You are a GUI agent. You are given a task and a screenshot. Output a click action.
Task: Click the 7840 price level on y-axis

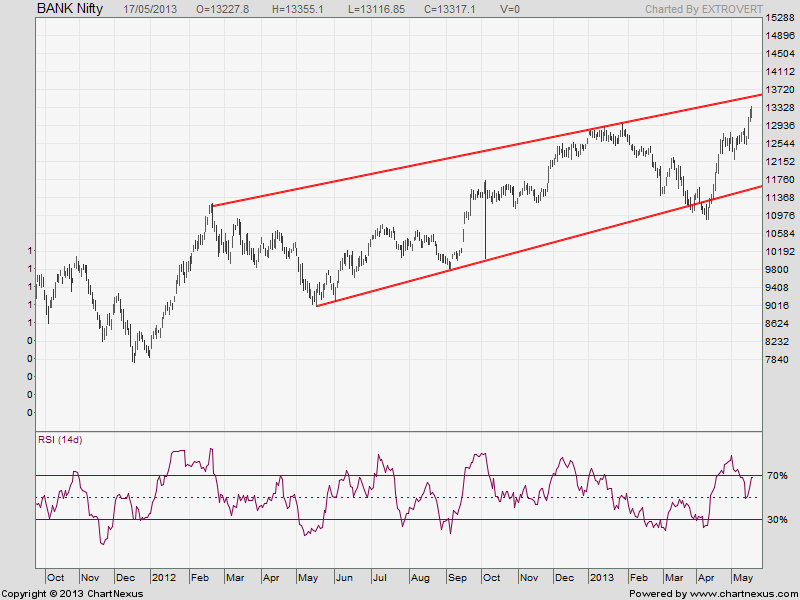click(778, 360)
